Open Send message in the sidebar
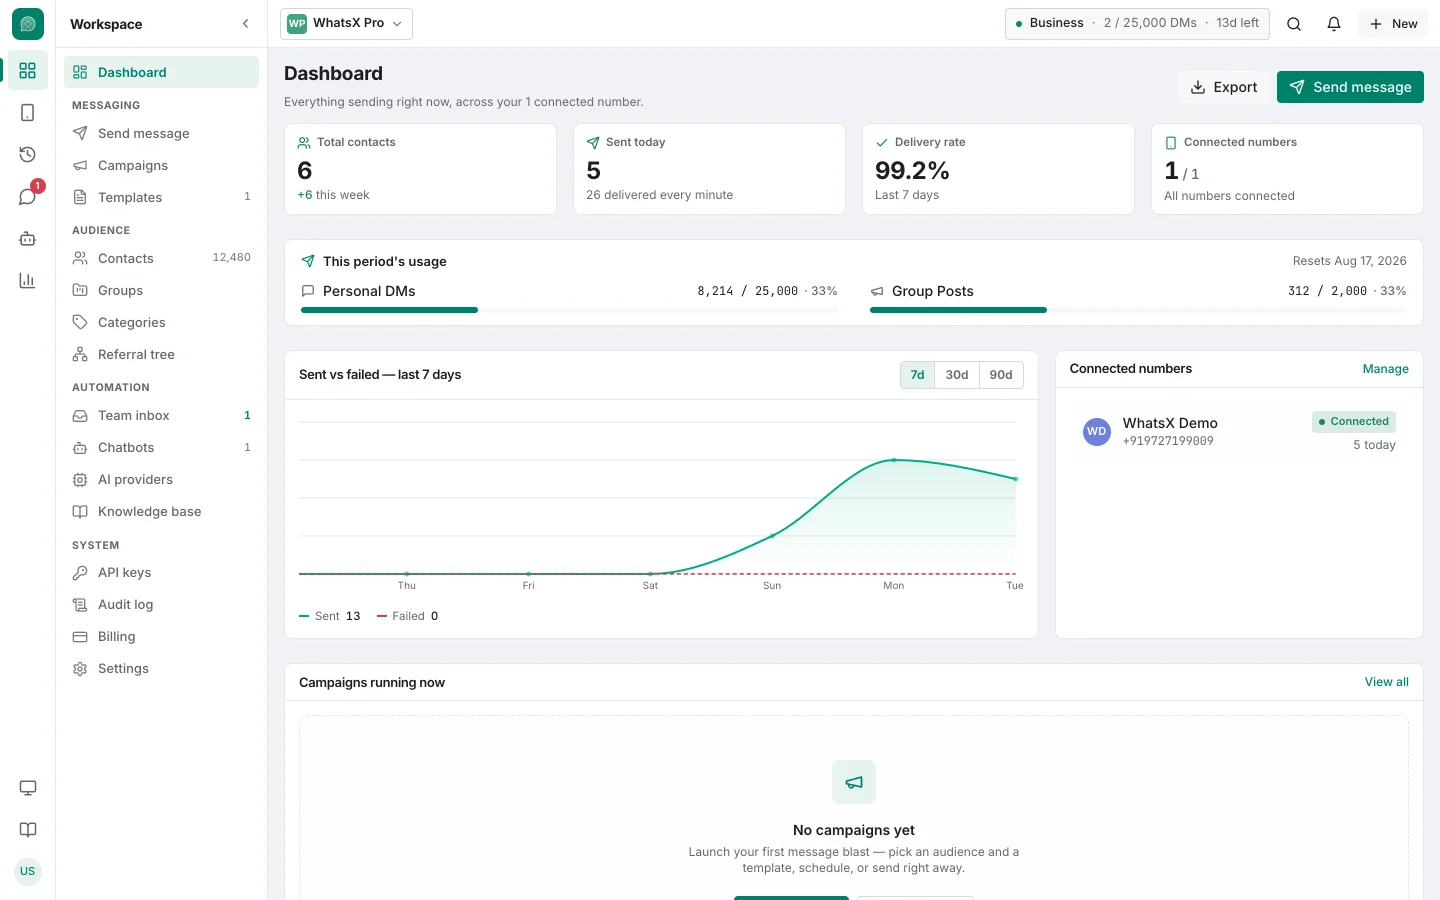The image size is (1440, 900). pyautogui.click(x=161, y=133)
